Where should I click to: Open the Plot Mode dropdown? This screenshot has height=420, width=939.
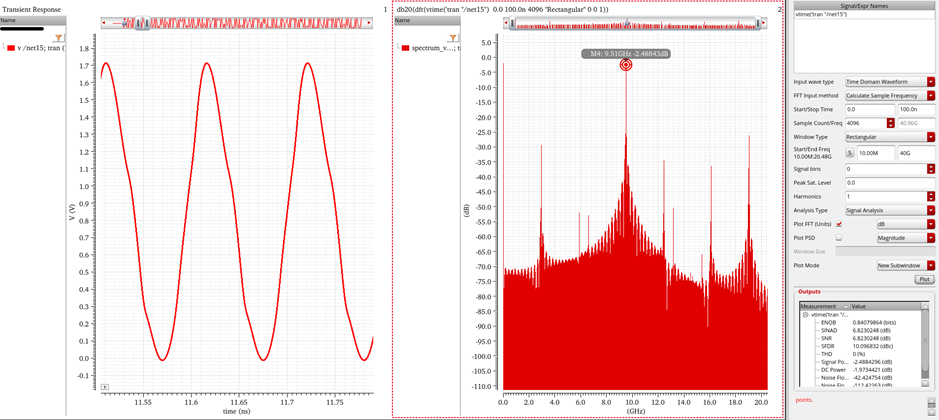tap(930, 266)
